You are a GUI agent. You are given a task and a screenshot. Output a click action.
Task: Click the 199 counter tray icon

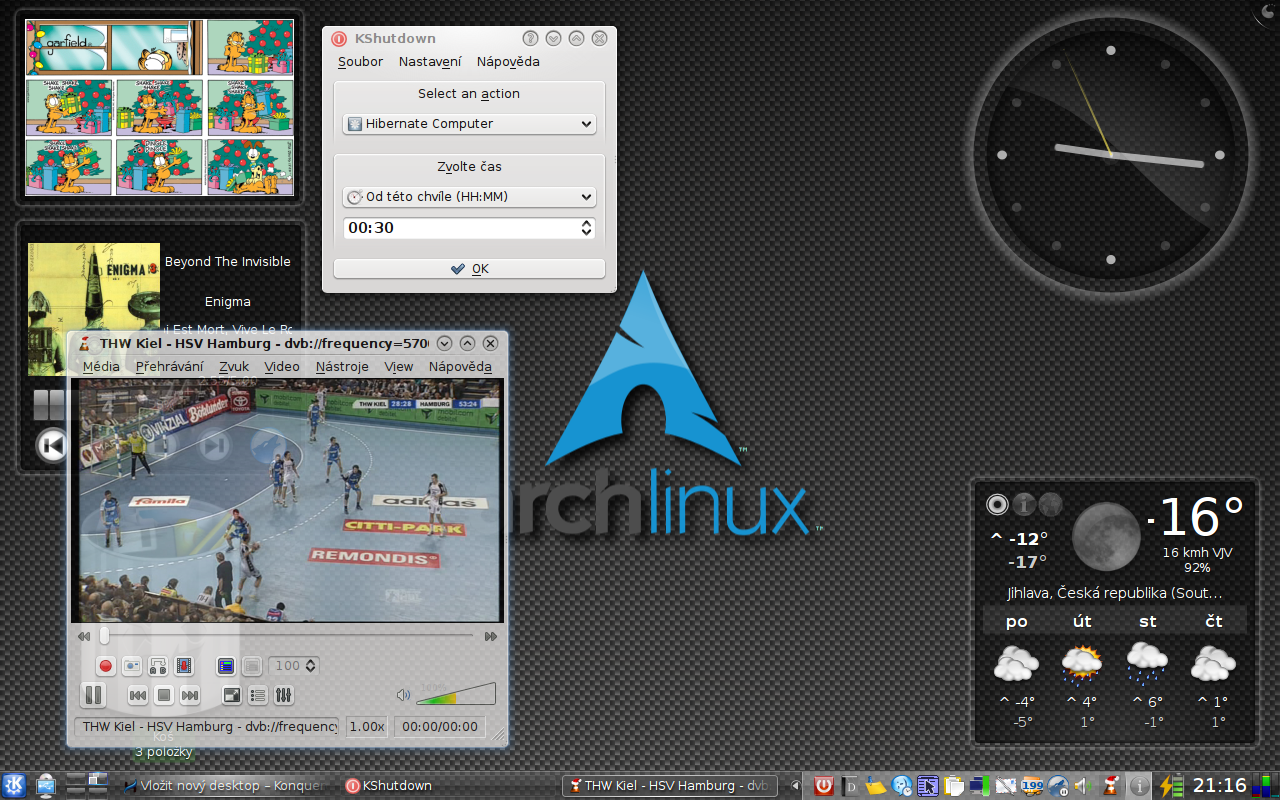[1032, 786]
